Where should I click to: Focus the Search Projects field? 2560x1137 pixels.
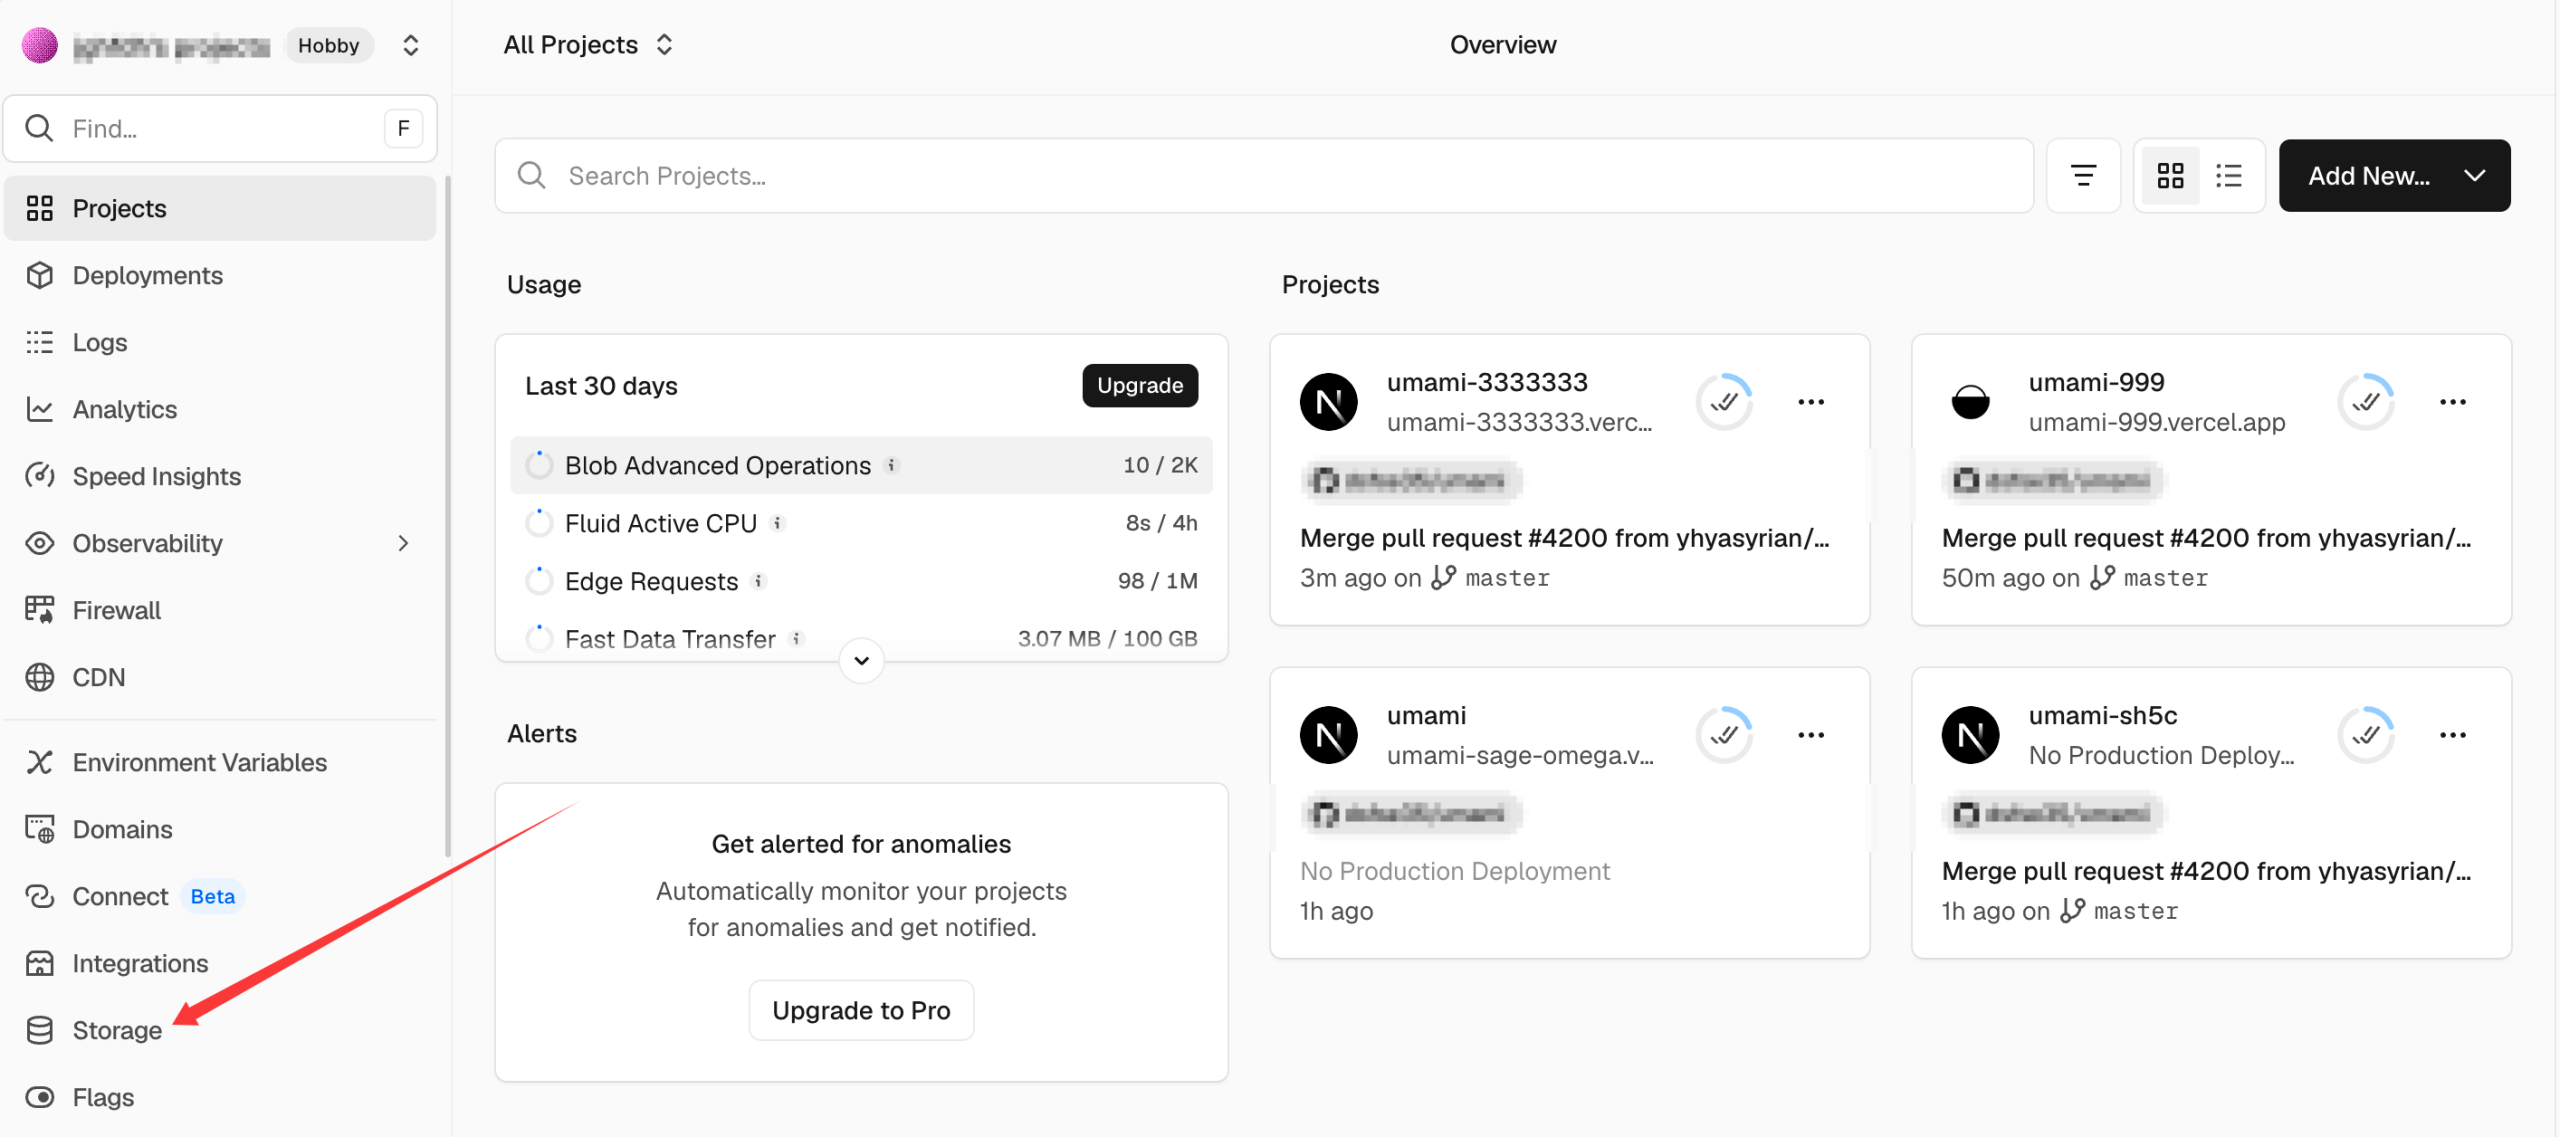tap(1264, 176)
